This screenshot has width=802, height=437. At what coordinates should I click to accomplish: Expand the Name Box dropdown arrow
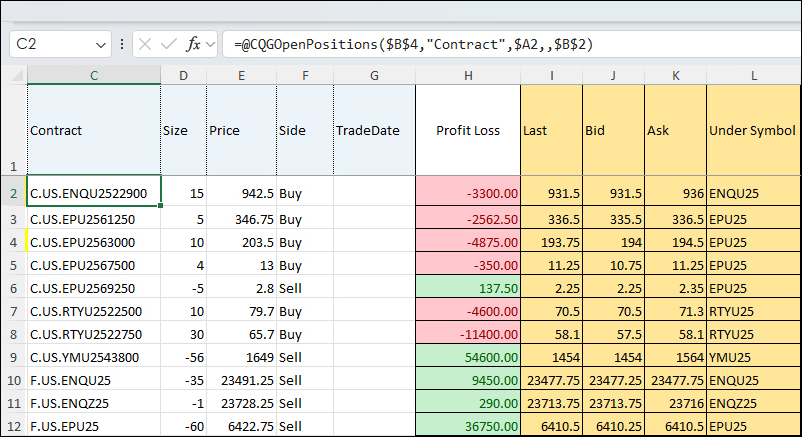coord(101,45)
